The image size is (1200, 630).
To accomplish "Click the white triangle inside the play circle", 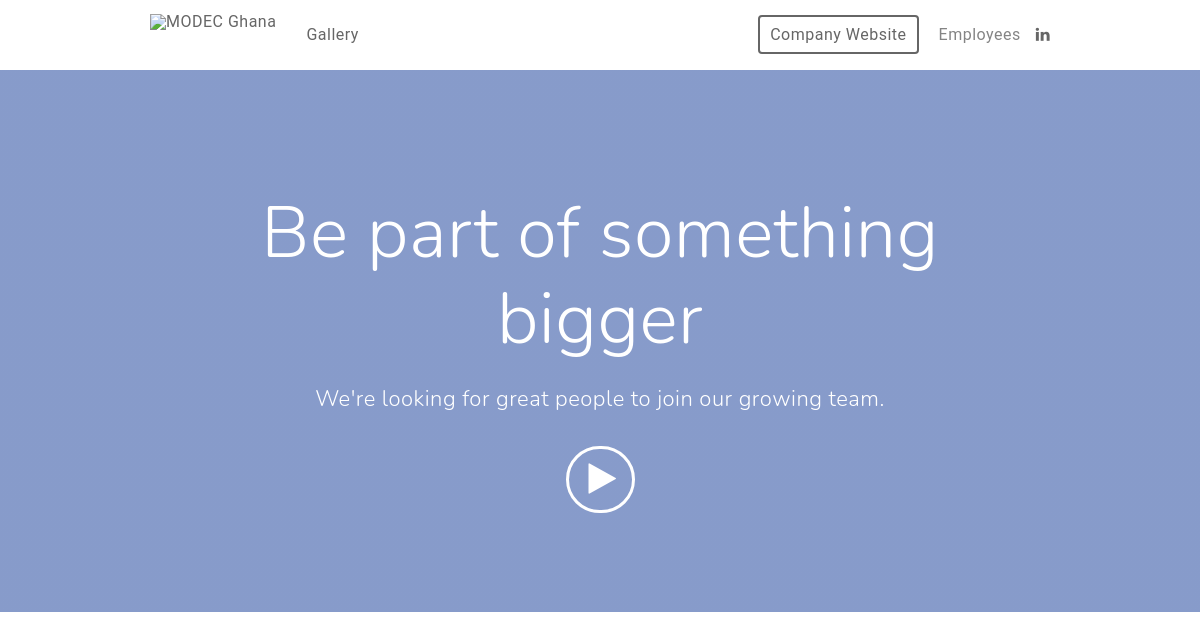I will pyautogui.click(x=601, y=479).
